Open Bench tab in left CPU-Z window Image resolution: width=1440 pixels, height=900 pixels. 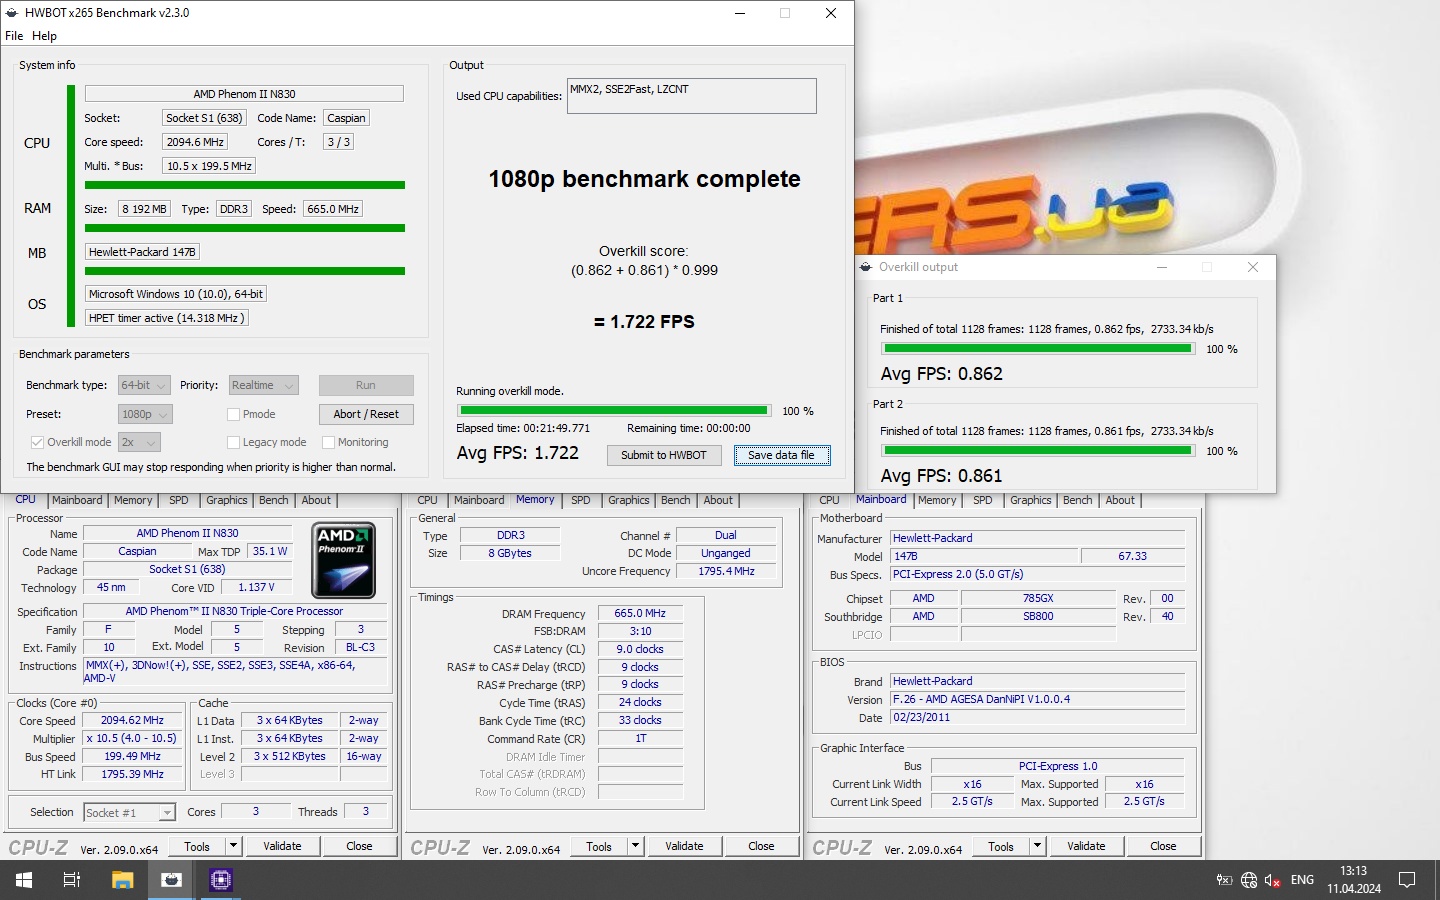pyautogui.click(x=273, y=500)
